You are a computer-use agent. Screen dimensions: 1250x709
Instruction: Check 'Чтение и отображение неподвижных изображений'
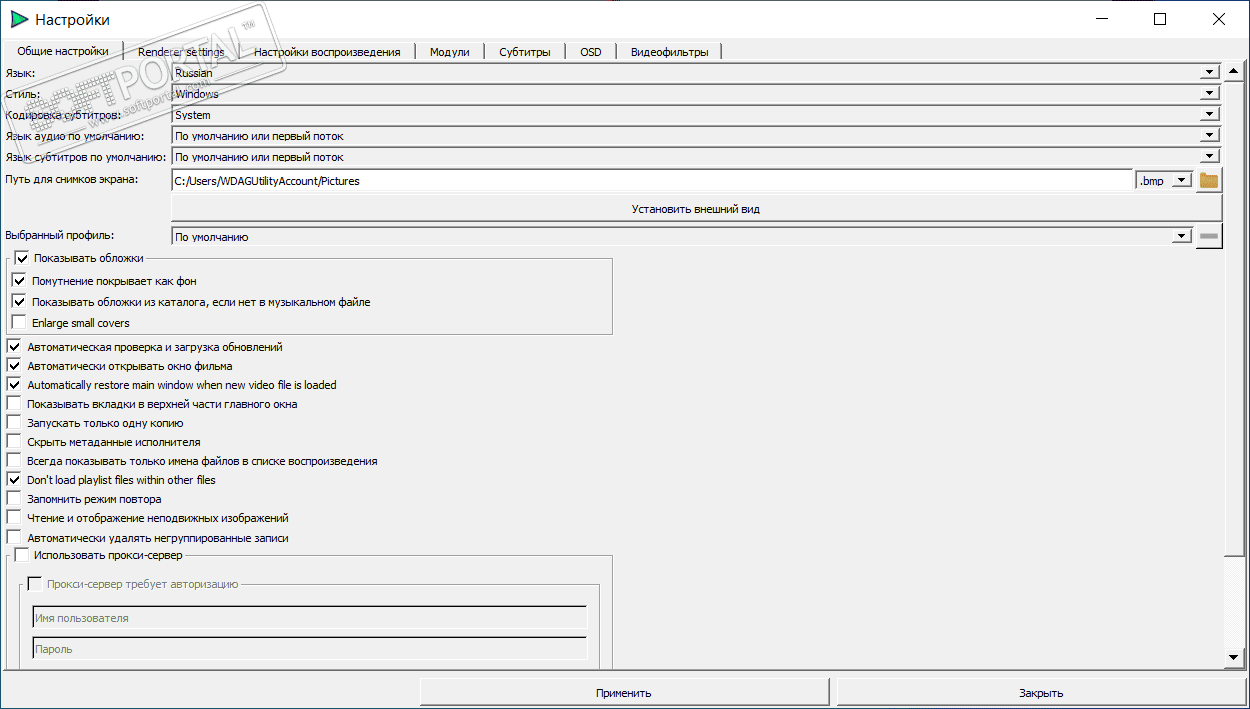pyautogui.click(x=14, y=518)
